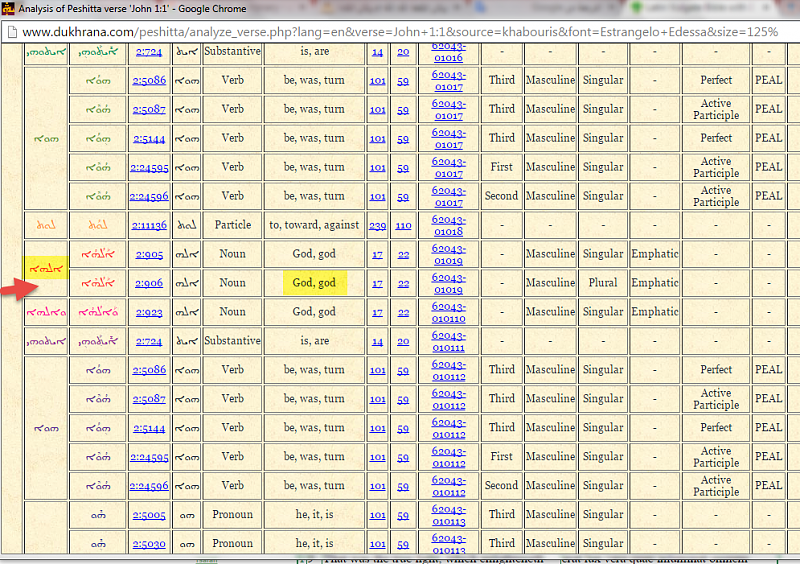Click the 110 link in the Particle row
Viewport: 800px width, 564px height.
(403, 226)
